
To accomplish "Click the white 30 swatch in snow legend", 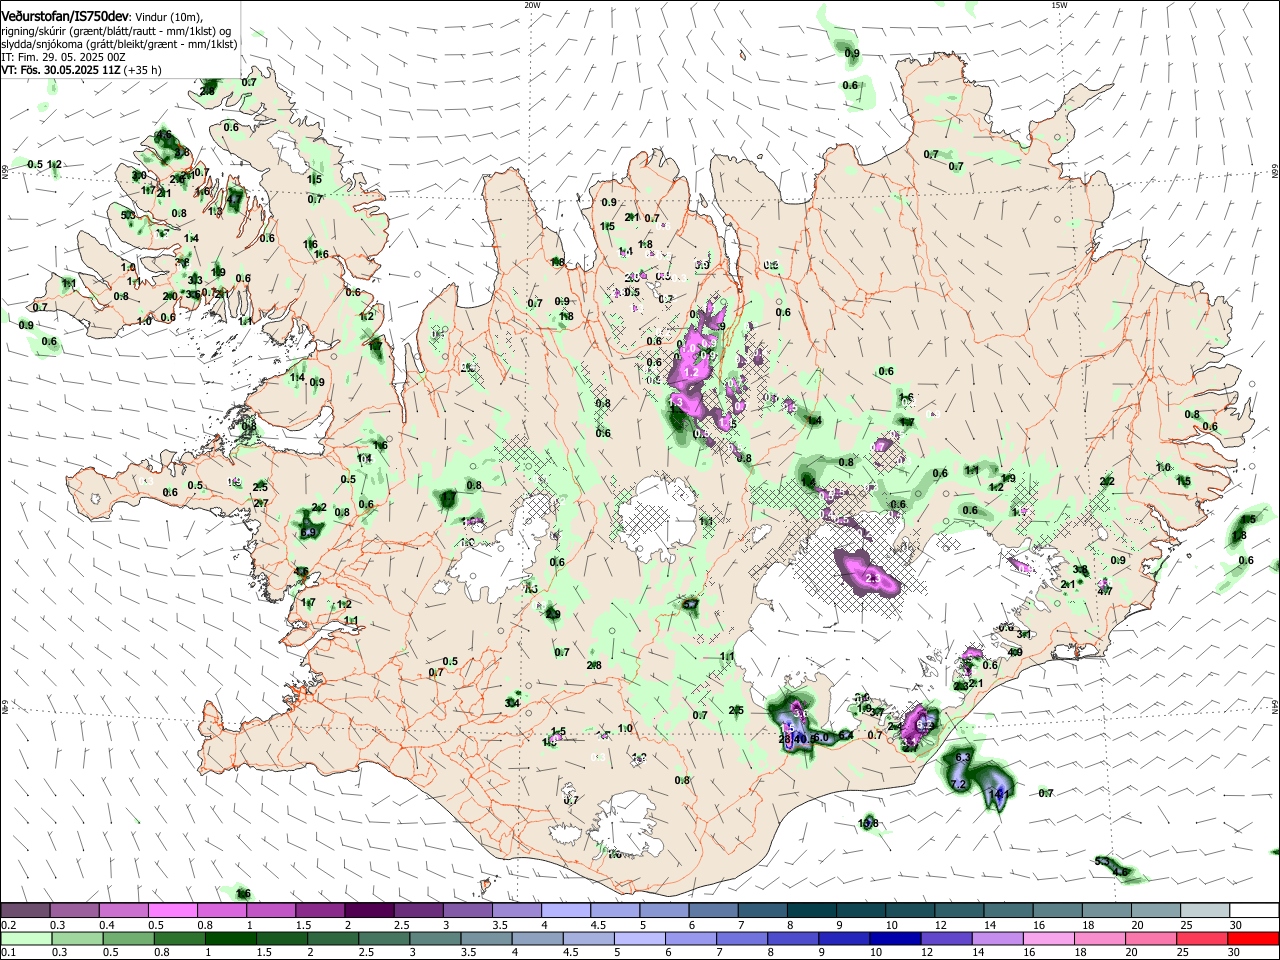I will tap(1254, 910).
